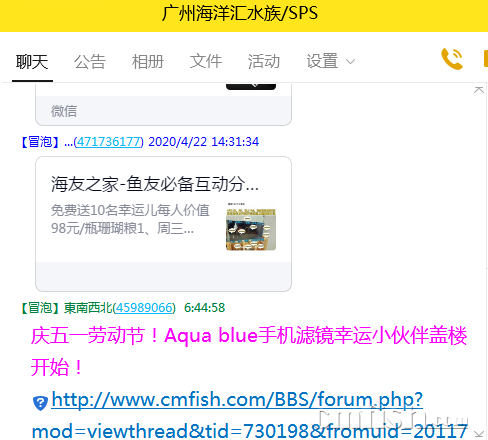Click the blue shield link-safety icon
The height and width of the screenshot is (440, 488).
click(x=40, y=403)
